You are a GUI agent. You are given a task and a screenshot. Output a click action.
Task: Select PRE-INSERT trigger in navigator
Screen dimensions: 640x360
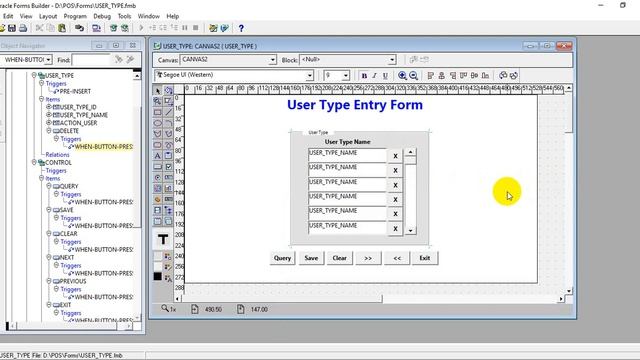coord(76,91)
